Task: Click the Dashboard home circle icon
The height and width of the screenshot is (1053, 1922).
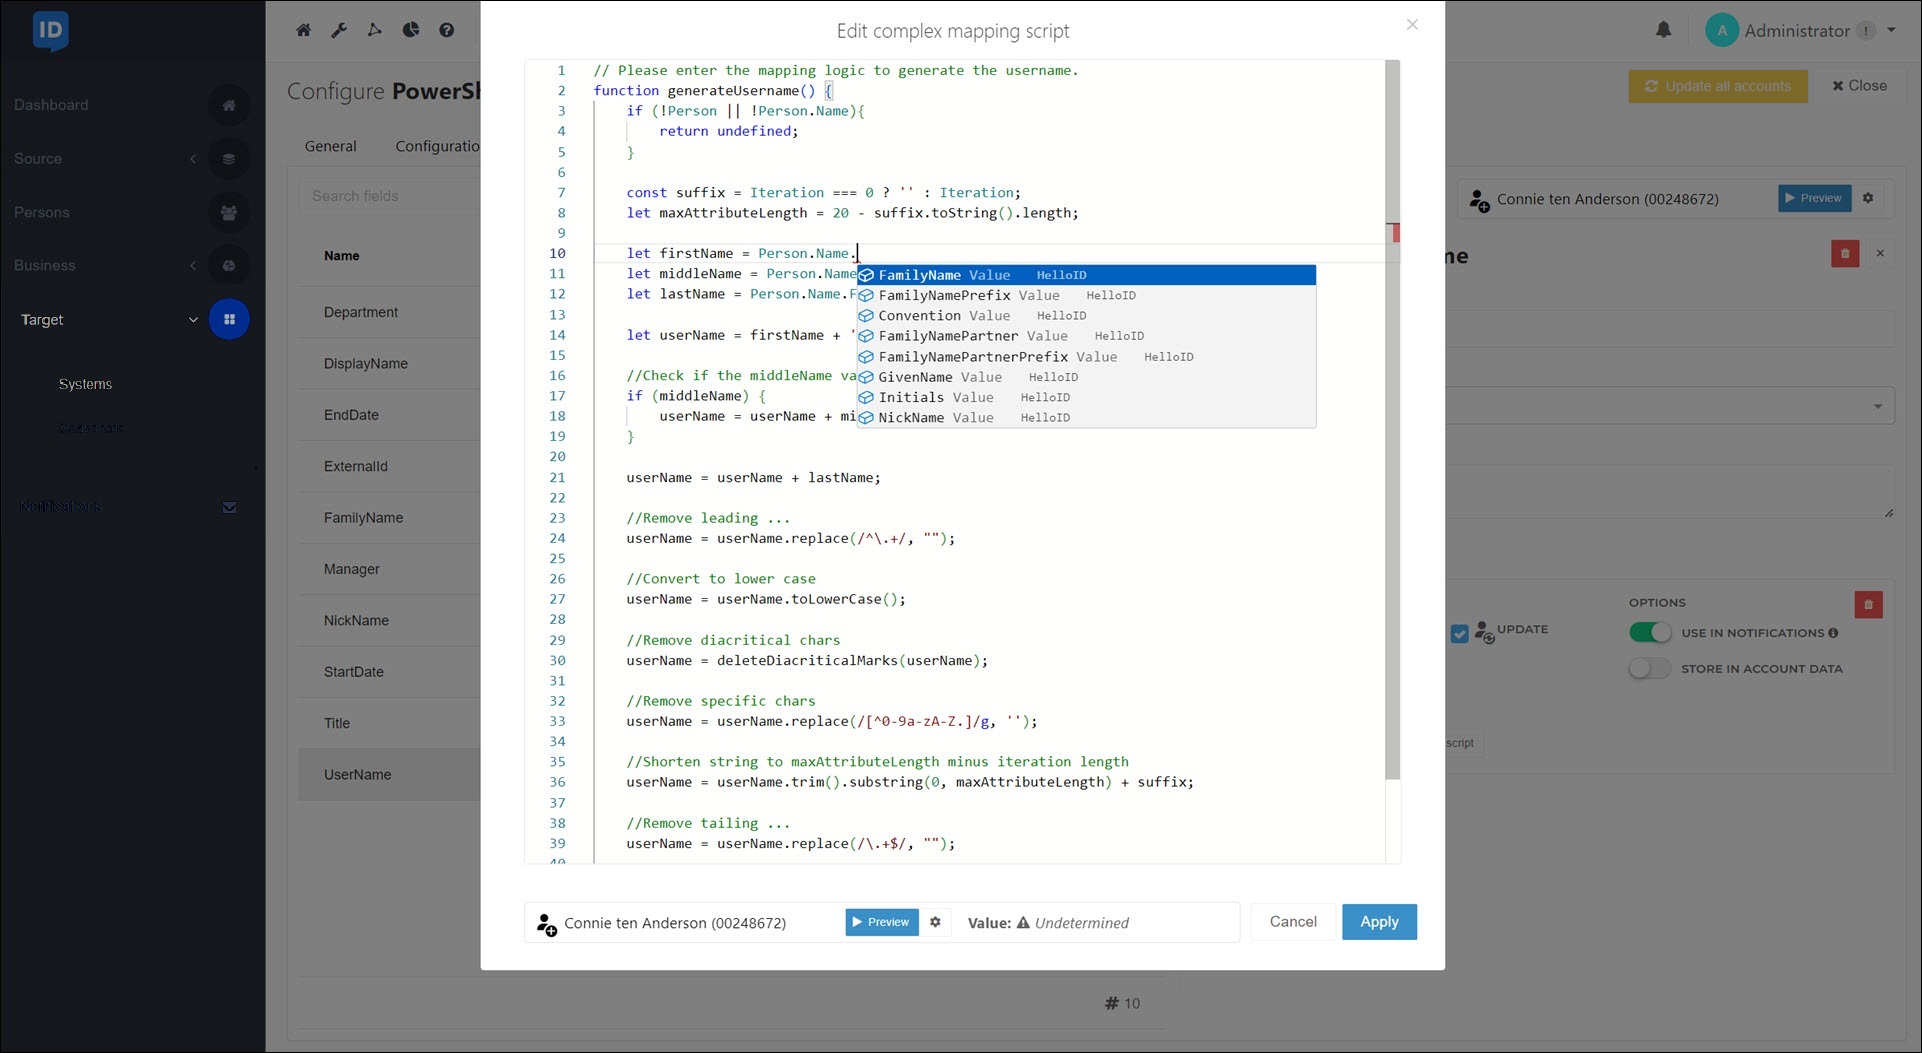Action: (229, 105)
